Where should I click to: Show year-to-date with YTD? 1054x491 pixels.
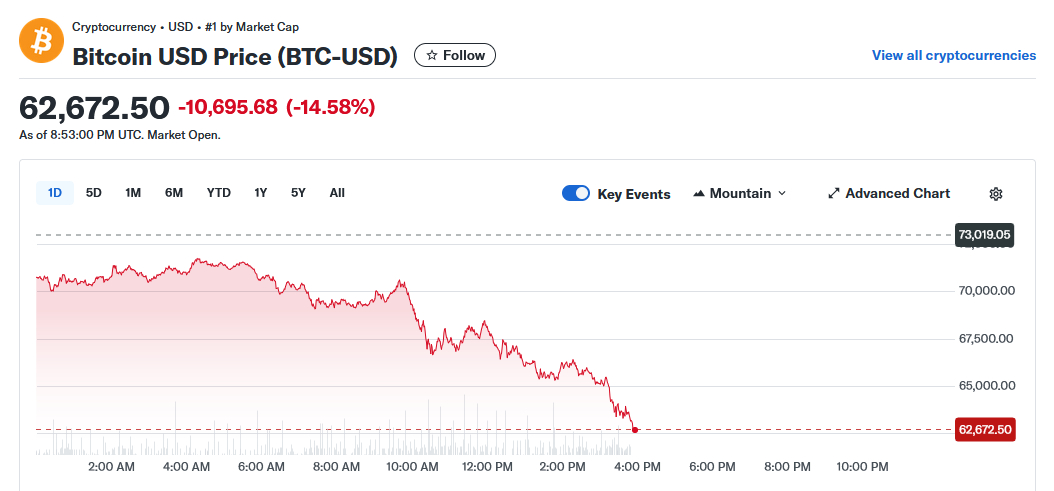tap(219, 193)
